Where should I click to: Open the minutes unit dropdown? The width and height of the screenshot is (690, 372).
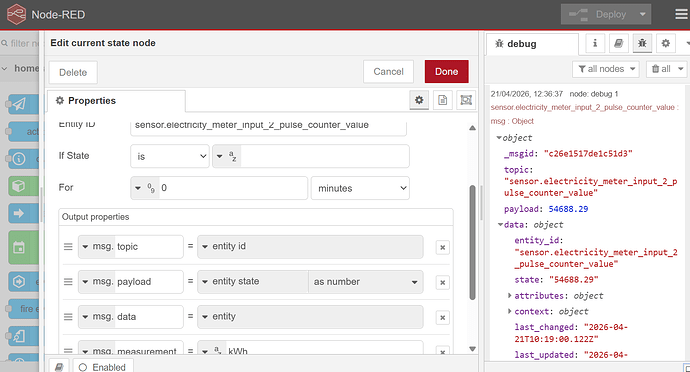coord(360,188)
